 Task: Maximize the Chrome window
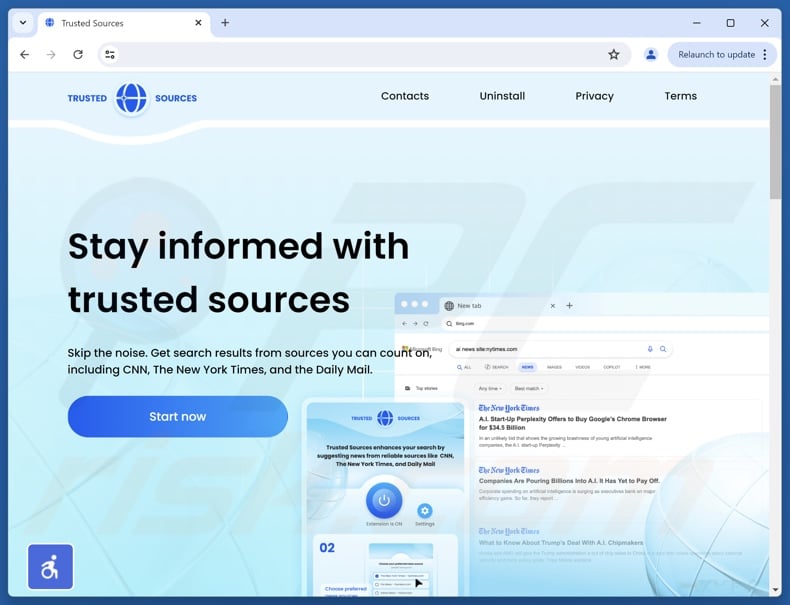point(731,23)
